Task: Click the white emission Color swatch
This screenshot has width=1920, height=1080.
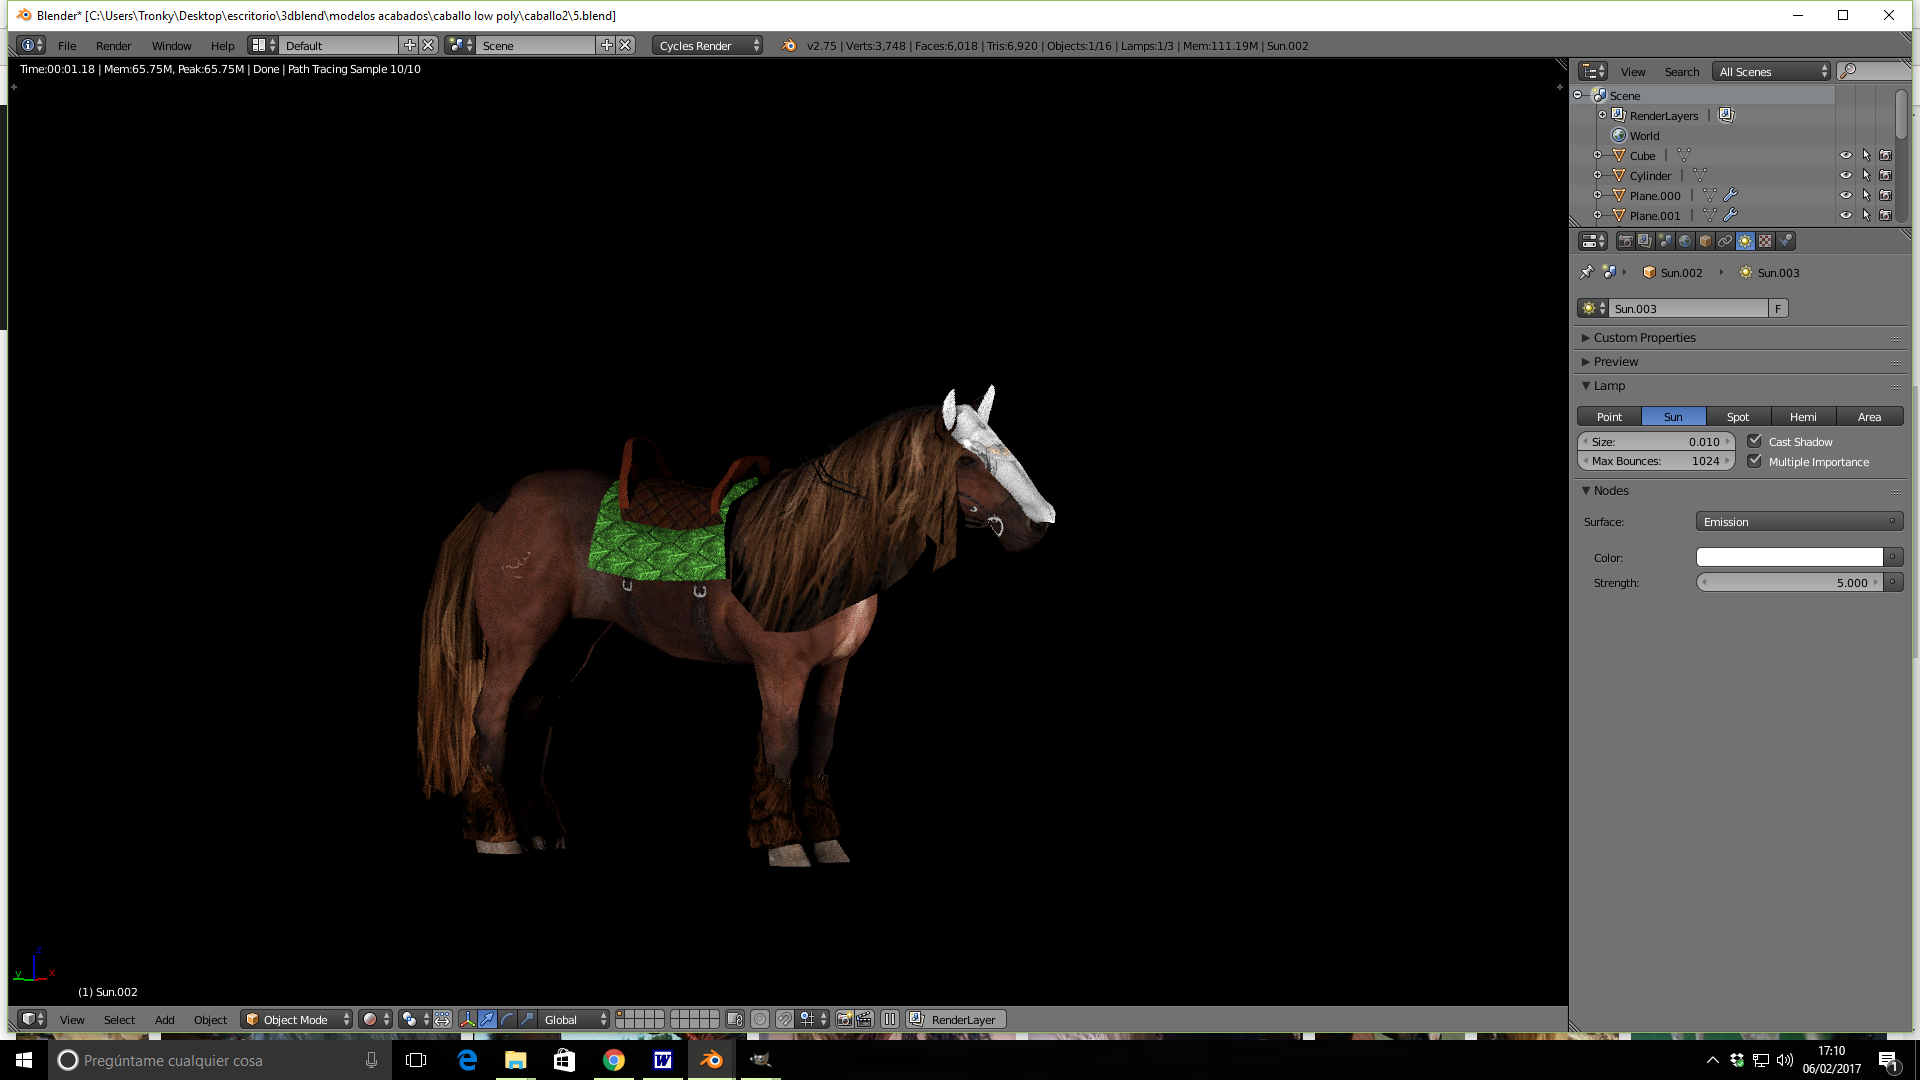Action: [x=1789, y=557]
